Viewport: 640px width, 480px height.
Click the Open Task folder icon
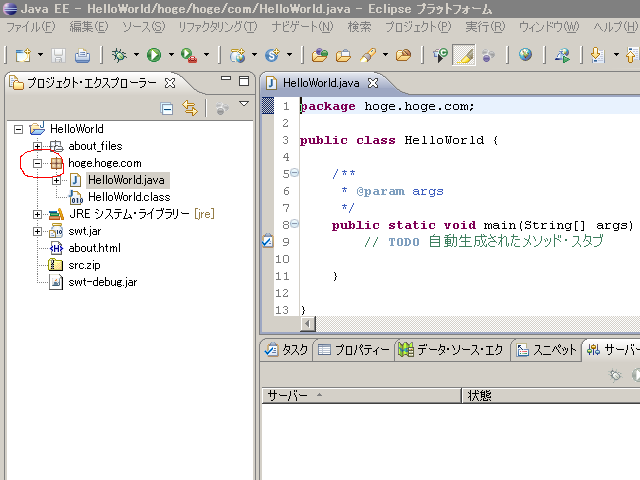click(343, 55)
